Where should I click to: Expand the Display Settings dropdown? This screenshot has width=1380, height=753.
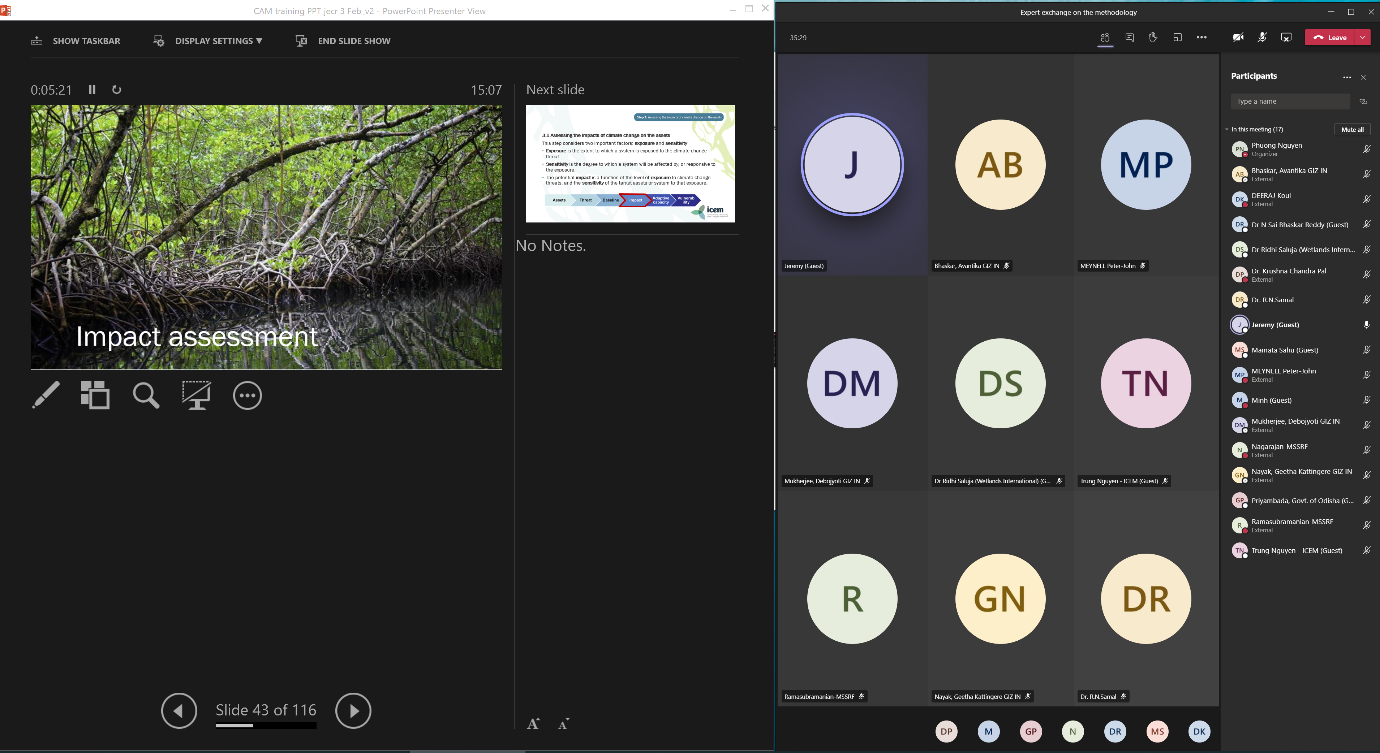point(208,41)
